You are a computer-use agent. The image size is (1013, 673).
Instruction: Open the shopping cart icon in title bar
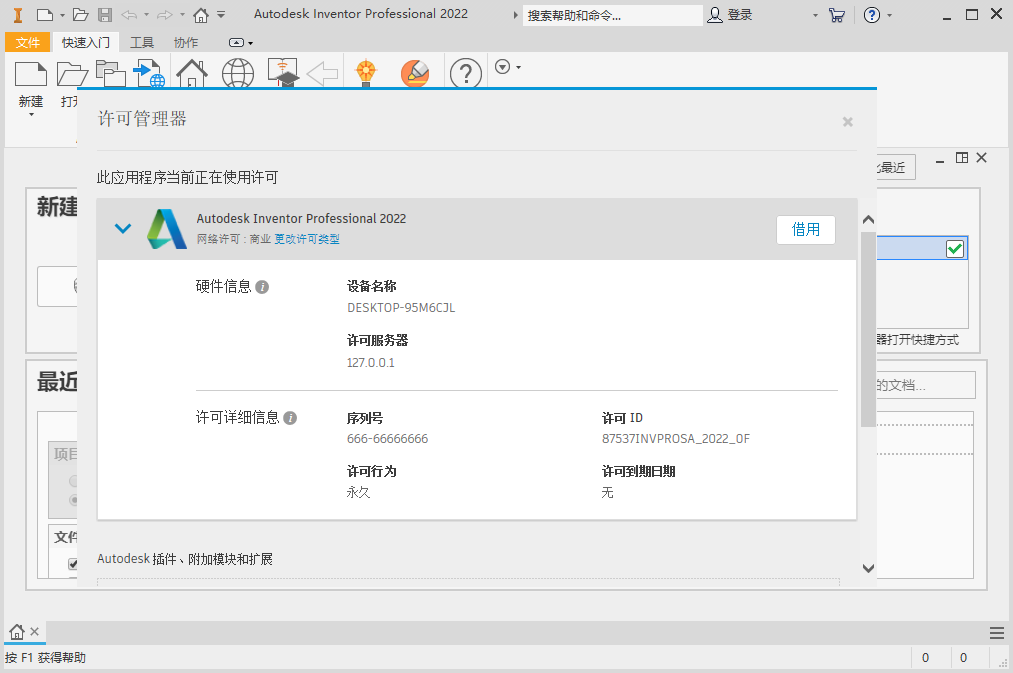pyautogui.click(x=838, y=15)
